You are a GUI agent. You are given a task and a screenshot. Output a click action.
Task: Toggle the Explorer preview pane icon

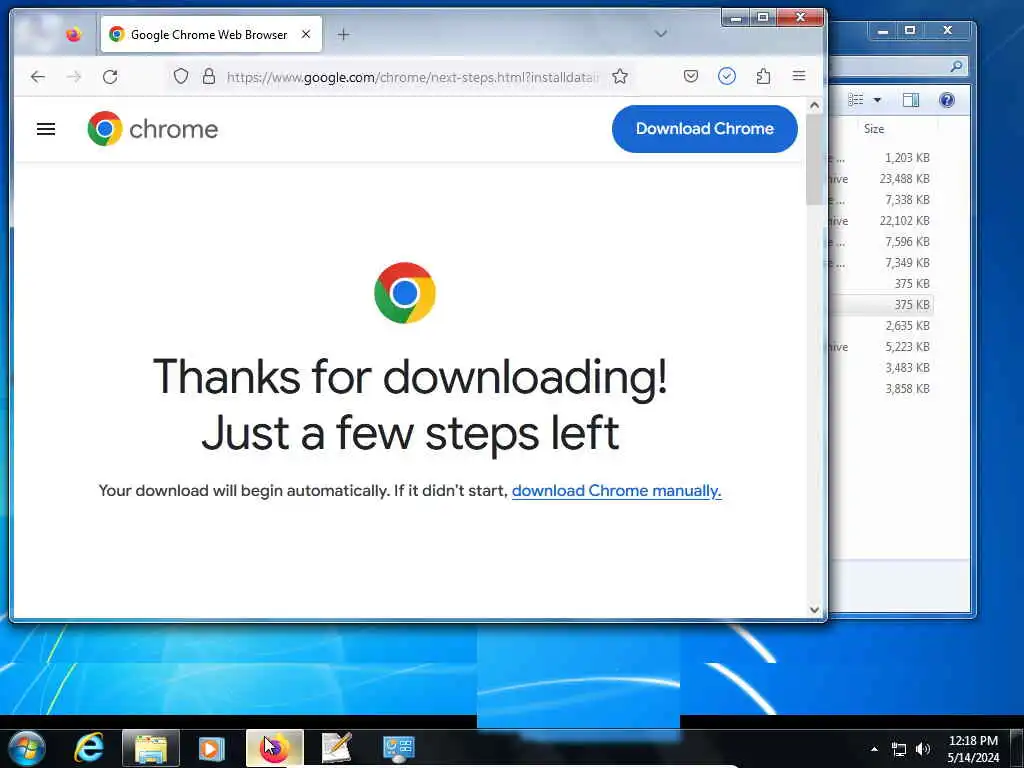pyautogui.click(x=910, y=100)
